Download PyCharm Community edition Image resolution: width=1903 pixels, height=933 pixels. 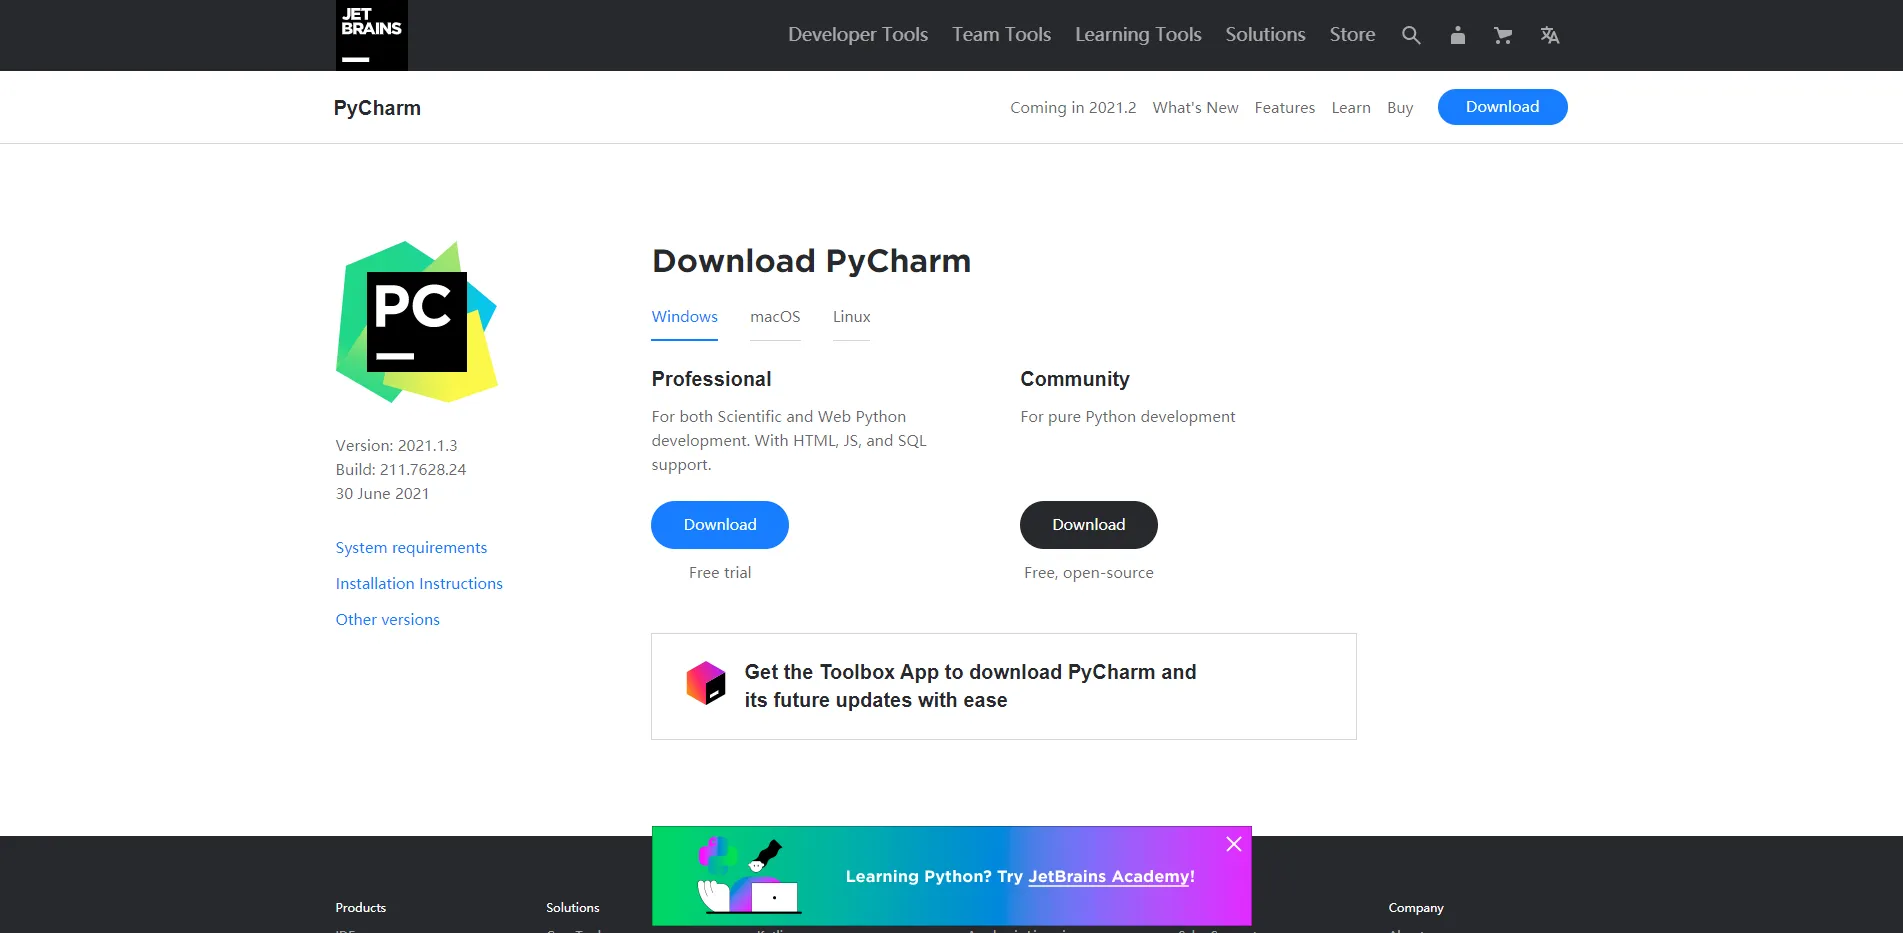(1089, 525)
